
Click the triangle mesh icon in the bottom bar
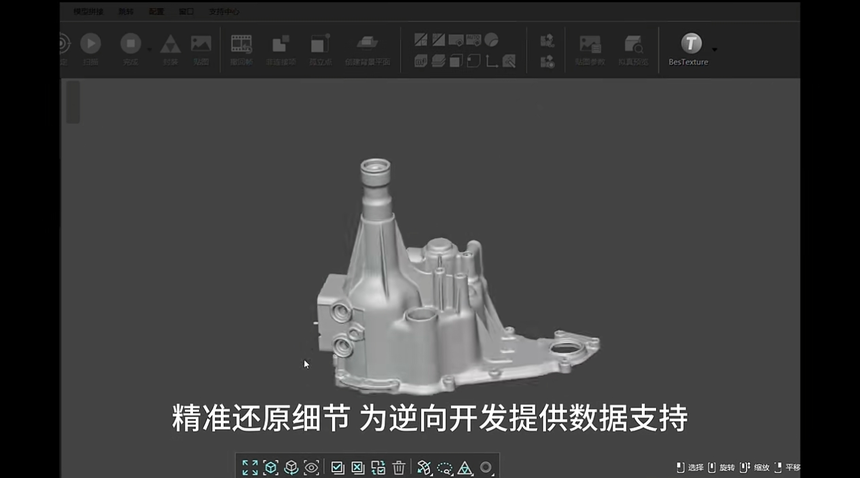tap(465, 468)
